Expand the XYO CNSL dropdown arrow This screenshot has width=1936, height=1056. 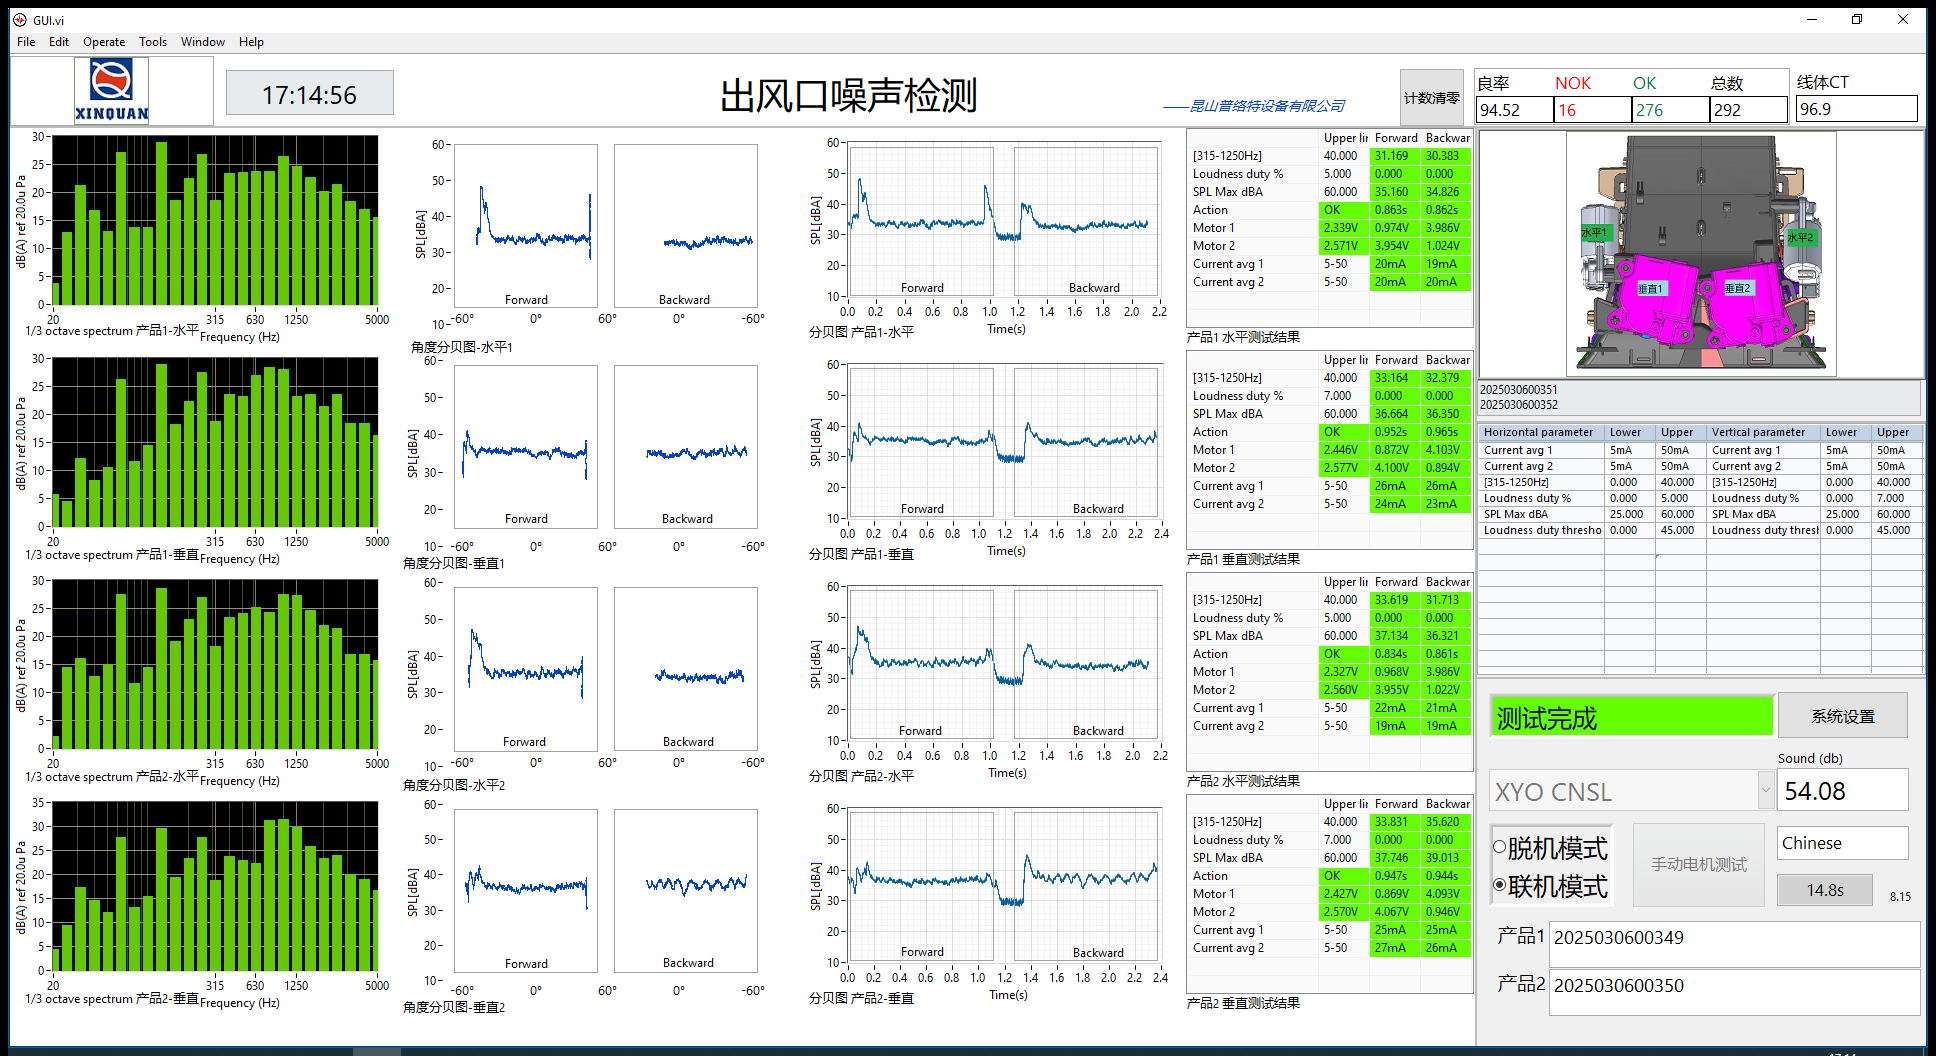click(1765, 790)
